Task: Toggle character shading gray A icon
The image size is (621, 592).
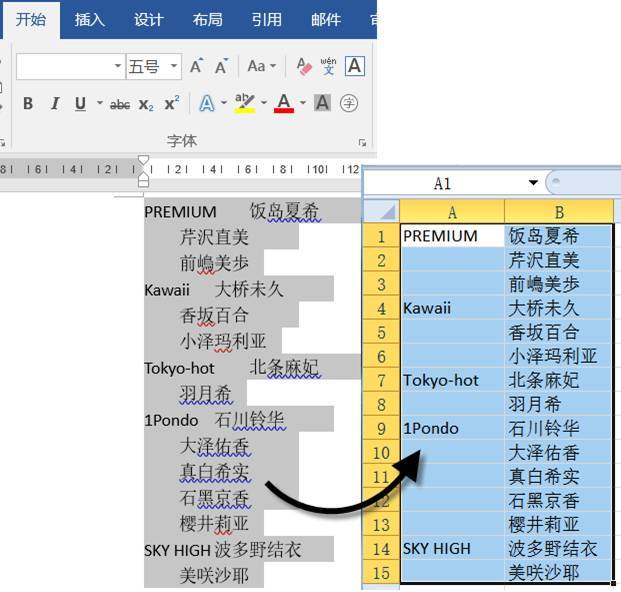Action: tap(322, 103)
